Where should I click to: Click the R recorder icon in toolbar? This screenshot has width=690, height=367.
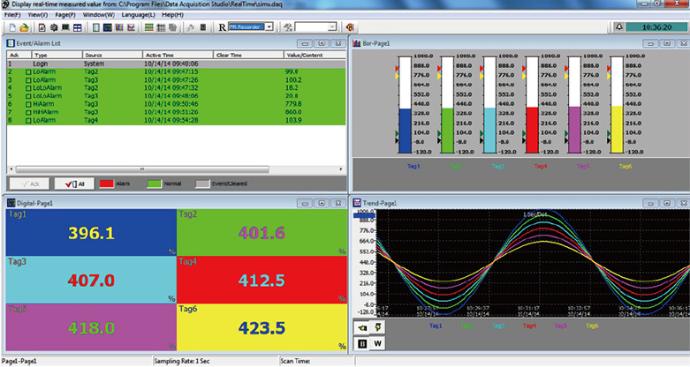[222, 27]
